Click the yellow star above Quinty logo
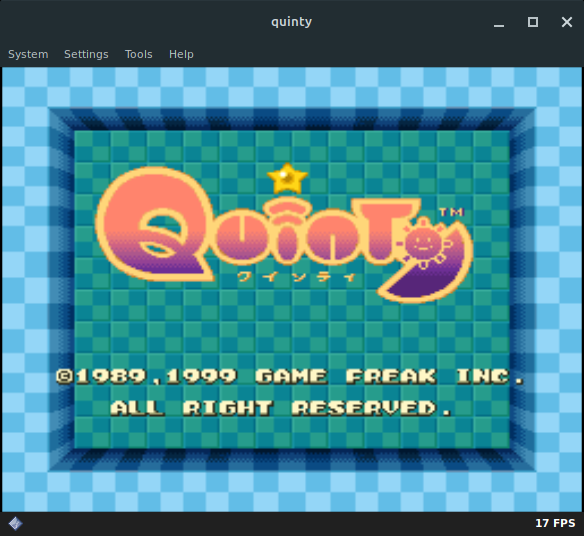This screenshot has width=584, height=536. [x=287, y=178]
